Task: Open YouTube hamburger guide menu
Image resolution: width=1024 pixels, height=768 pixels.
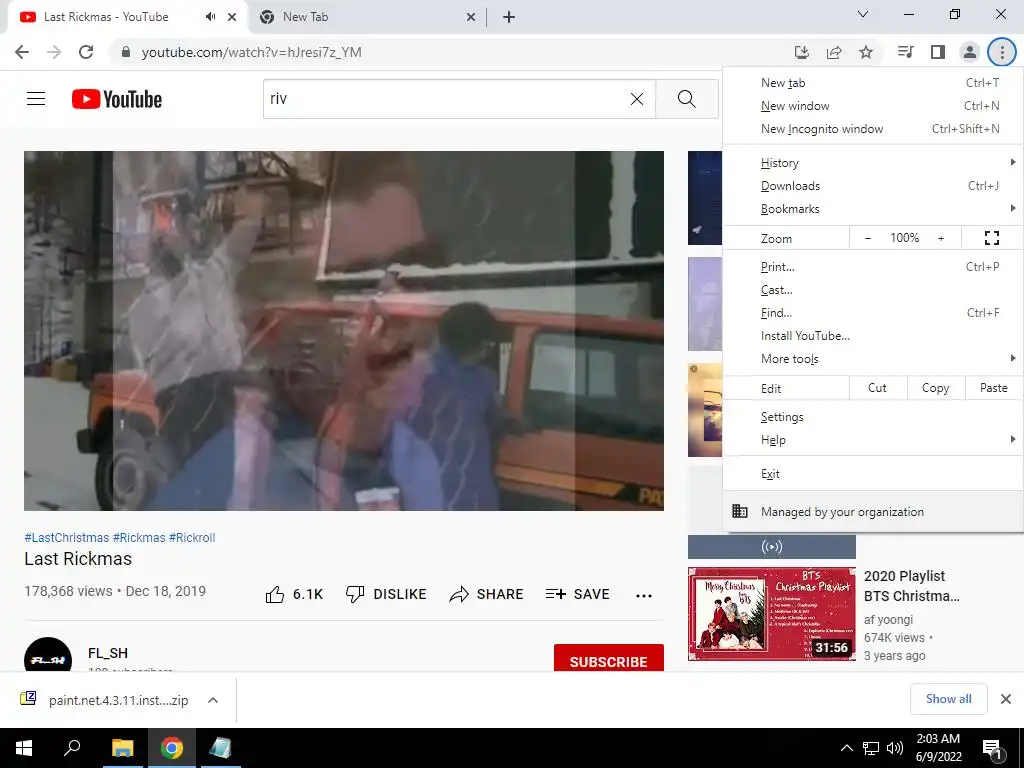Action: point(36,99)
